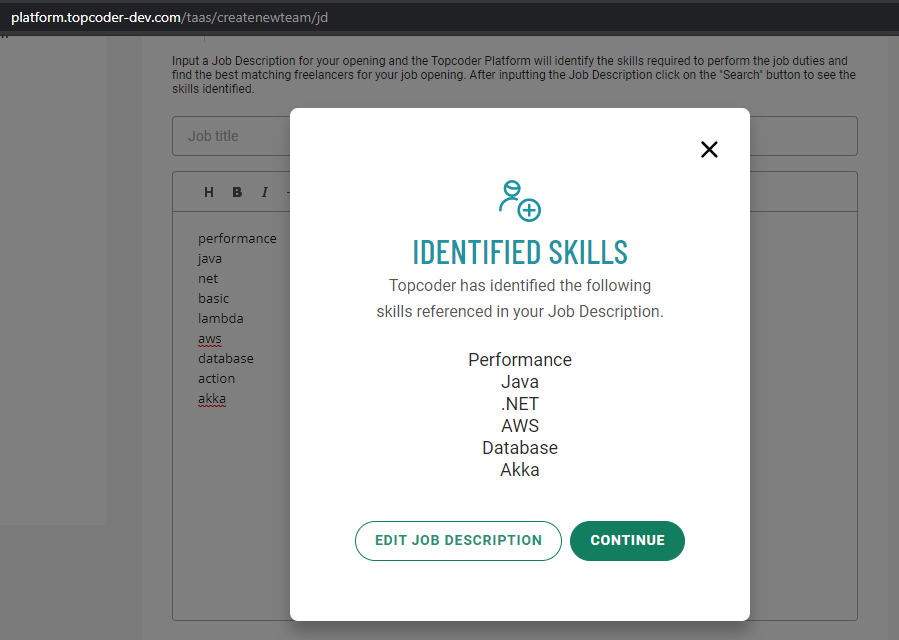Click the Continue button
The height and width of the screenshot is (640, 899).
627,541
